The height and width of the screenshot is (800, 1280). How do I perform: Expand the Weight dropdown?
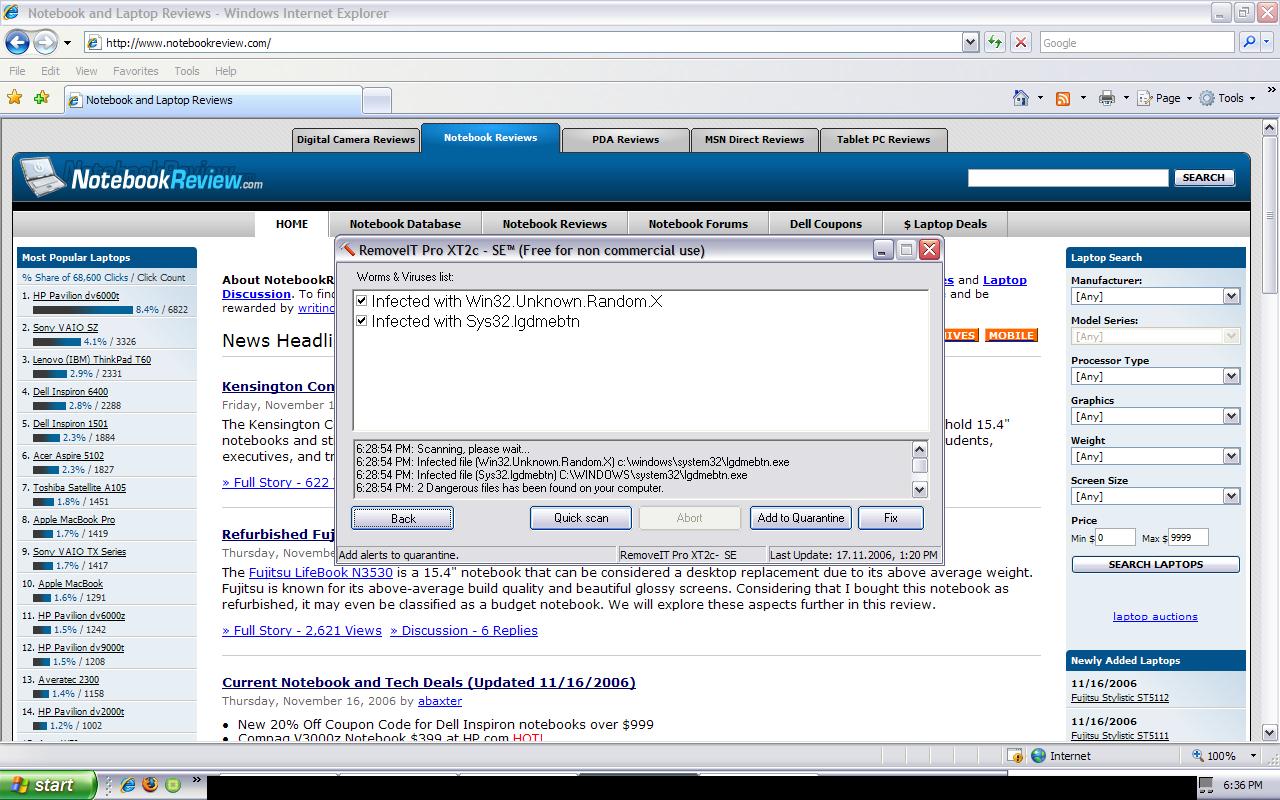[x=1231, y=456]
